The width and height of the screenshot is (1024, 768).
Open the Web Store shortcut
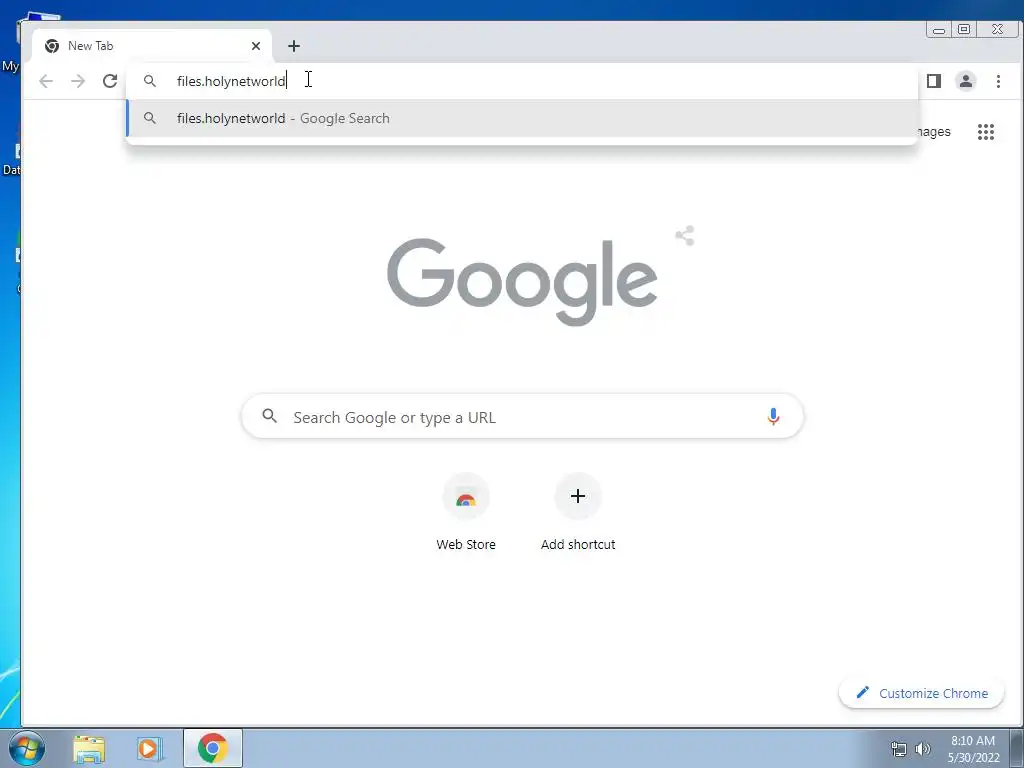click(x=466, y=513)
